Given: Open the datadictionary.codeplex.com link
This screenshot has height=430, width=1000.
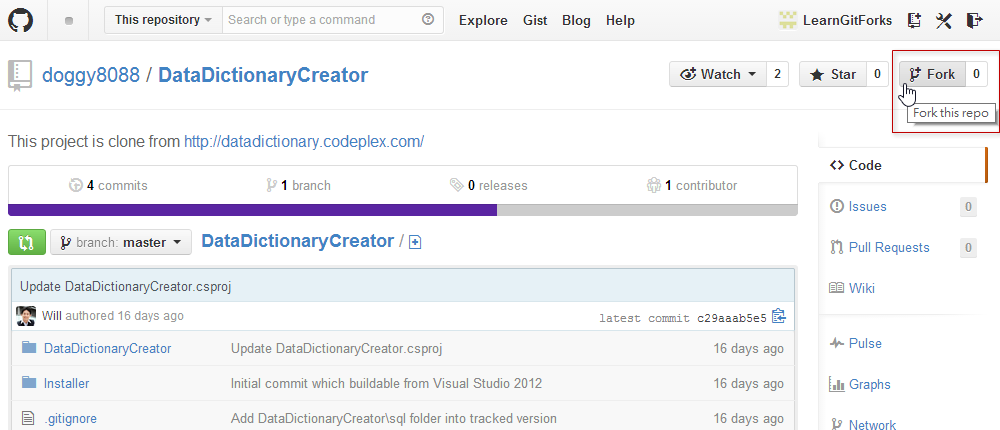Looking at the screenshot, I should 304,142.
